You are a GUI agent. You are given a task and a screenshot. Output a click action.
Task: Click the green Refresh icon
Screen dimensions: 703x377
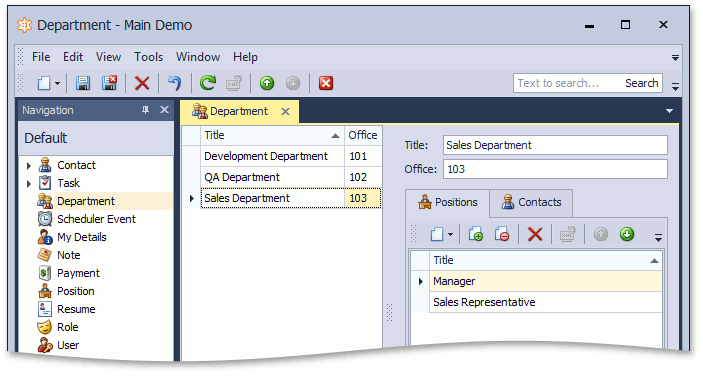point(208,83)
